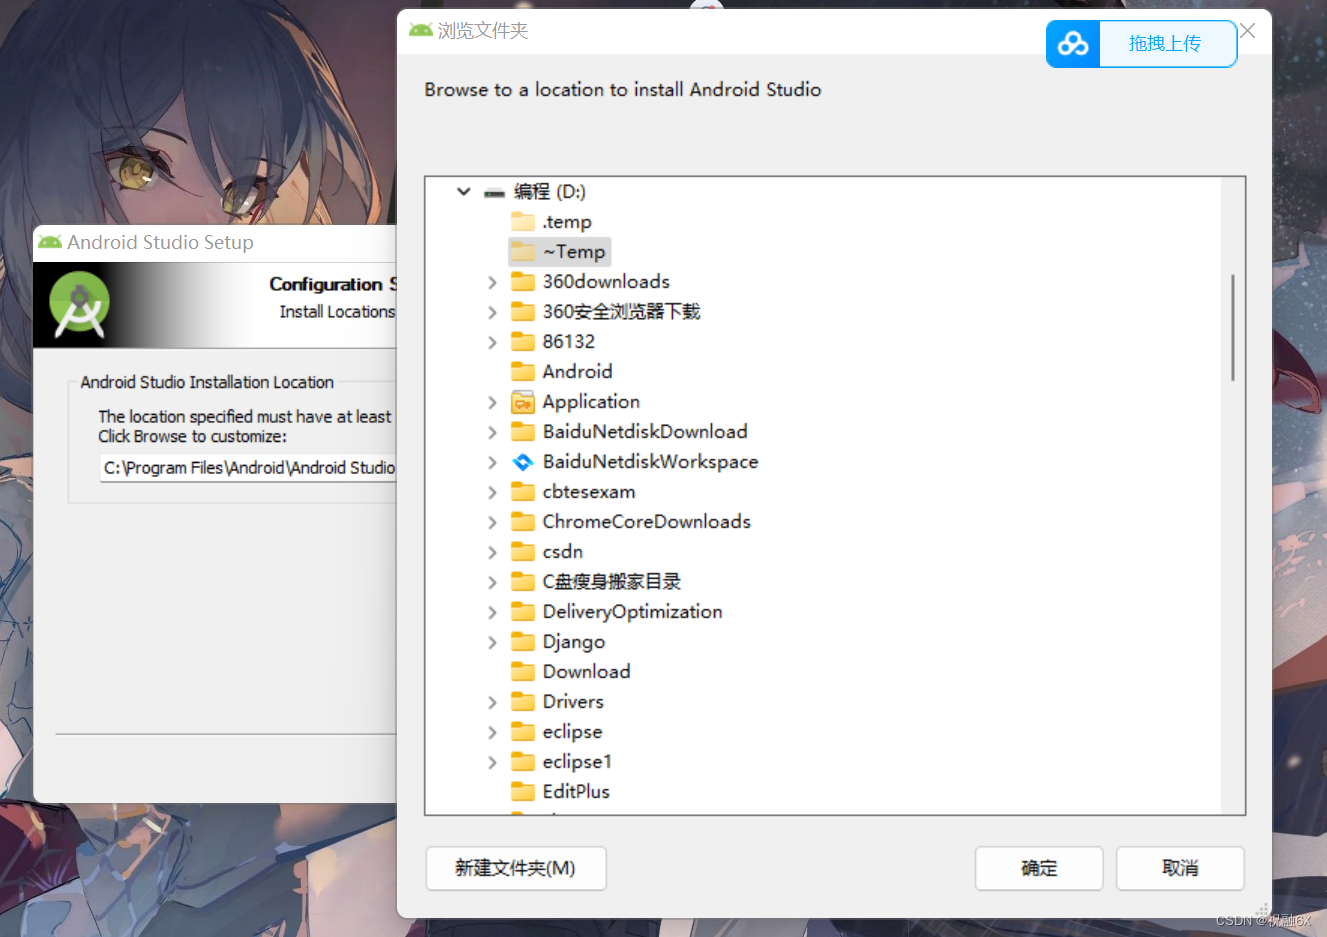Click the BaiduNetdiskDownload folder icon
Screen dimensions: 1327x937
tap(523, 431)
